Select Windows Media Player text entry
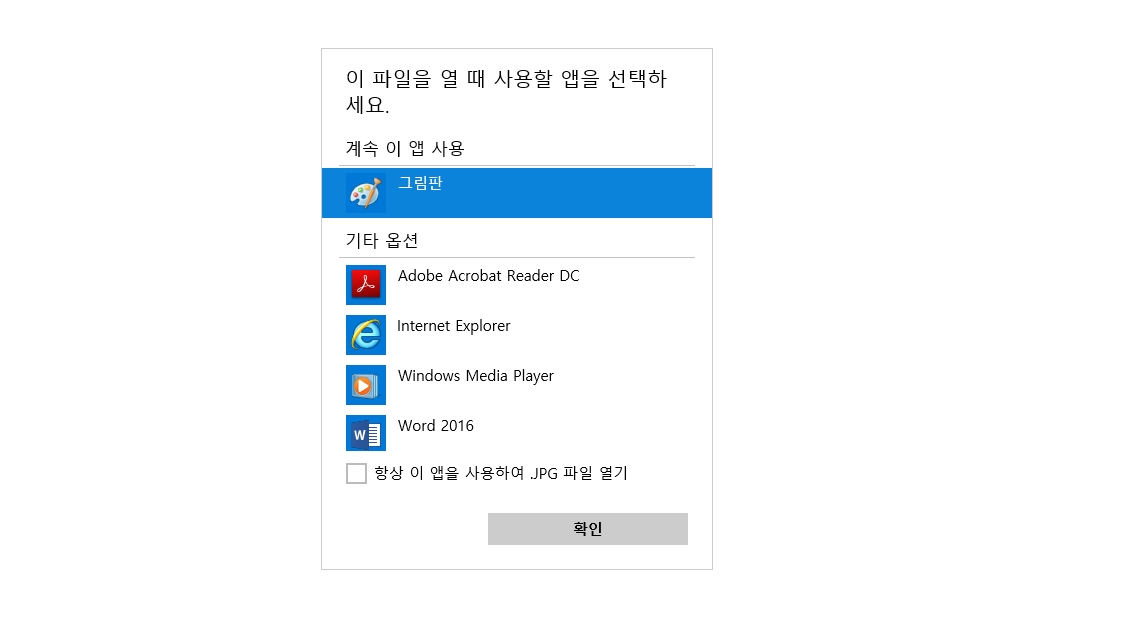 (x=476, y=376)
